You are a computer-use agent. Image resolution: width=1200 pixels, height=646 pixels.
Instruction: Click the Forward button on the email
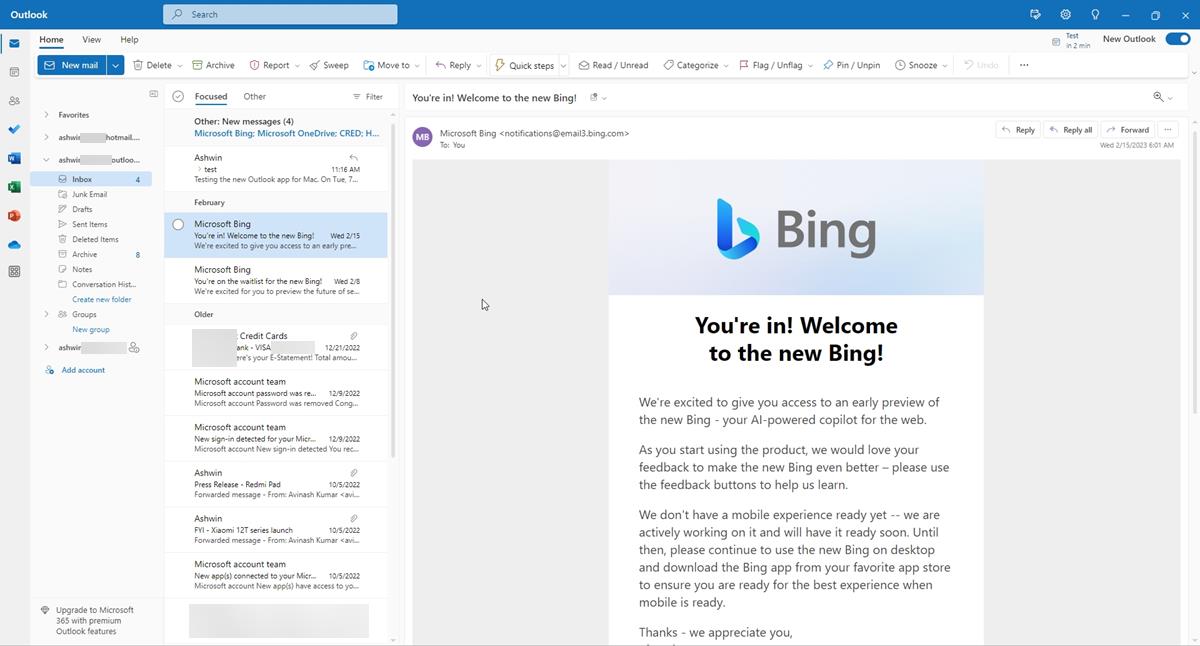coord(1127,129)
